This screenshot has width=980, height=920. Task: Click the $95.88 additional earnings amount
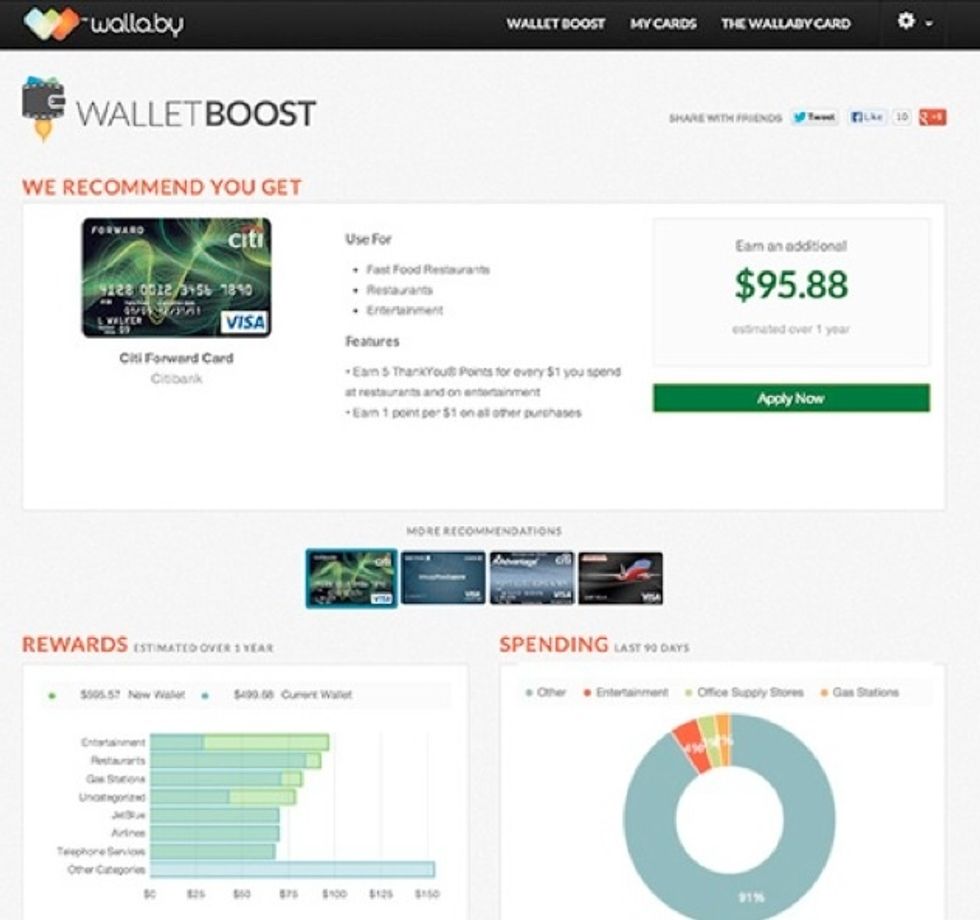coord(791,284)
